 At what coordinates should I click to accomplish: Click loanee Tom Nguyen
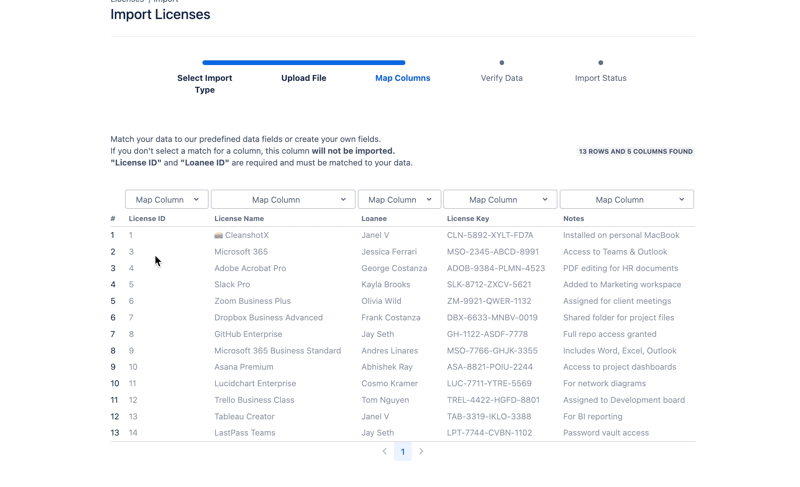click(x=385, y=400)
